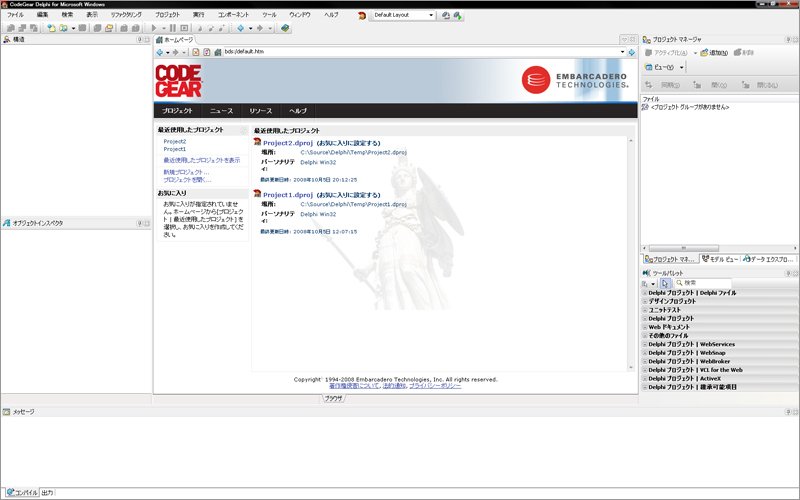This screenshot has height=500, width=800.
Task: Click the Save desktop layout icon
Action: (x=446, y=16)
